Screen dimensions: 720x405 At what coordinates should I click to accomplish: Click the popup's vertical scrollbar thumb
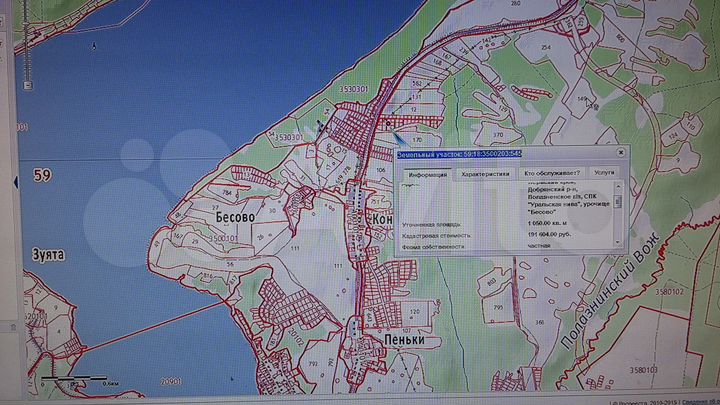point(617,201)
